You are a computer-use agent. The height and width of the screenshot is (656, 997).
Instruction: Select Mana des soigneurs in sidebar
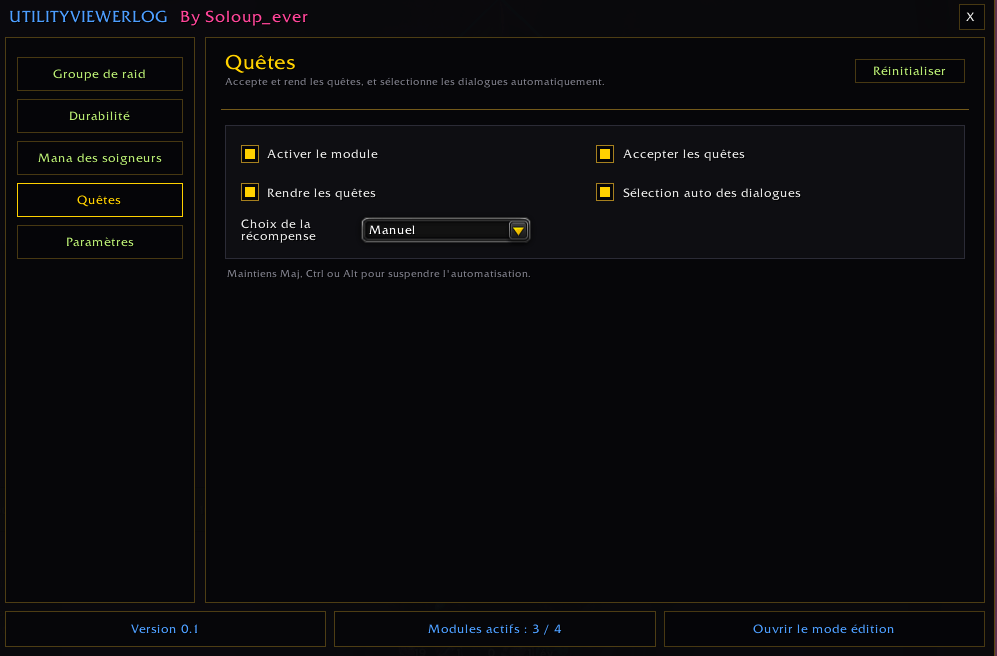click(x=100, y=158)
